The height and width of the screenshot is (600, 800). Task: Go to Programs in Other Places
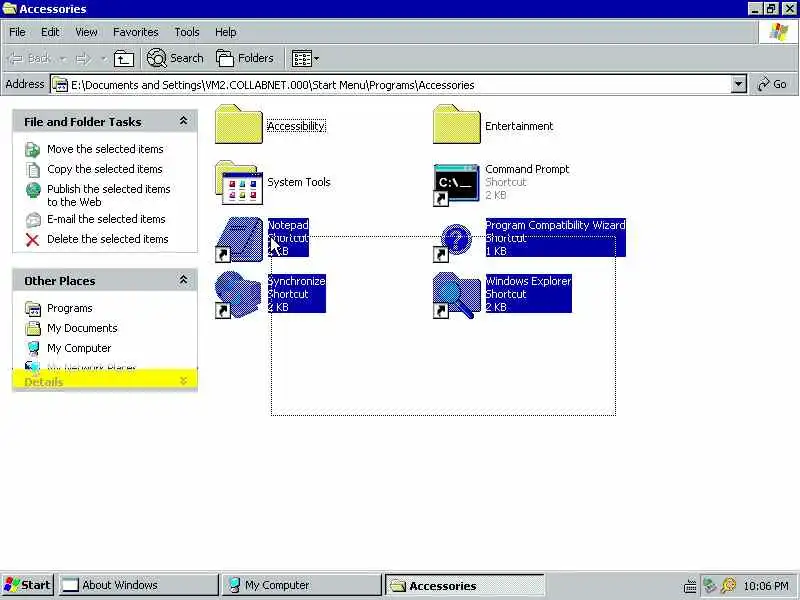tap(69, 308)
